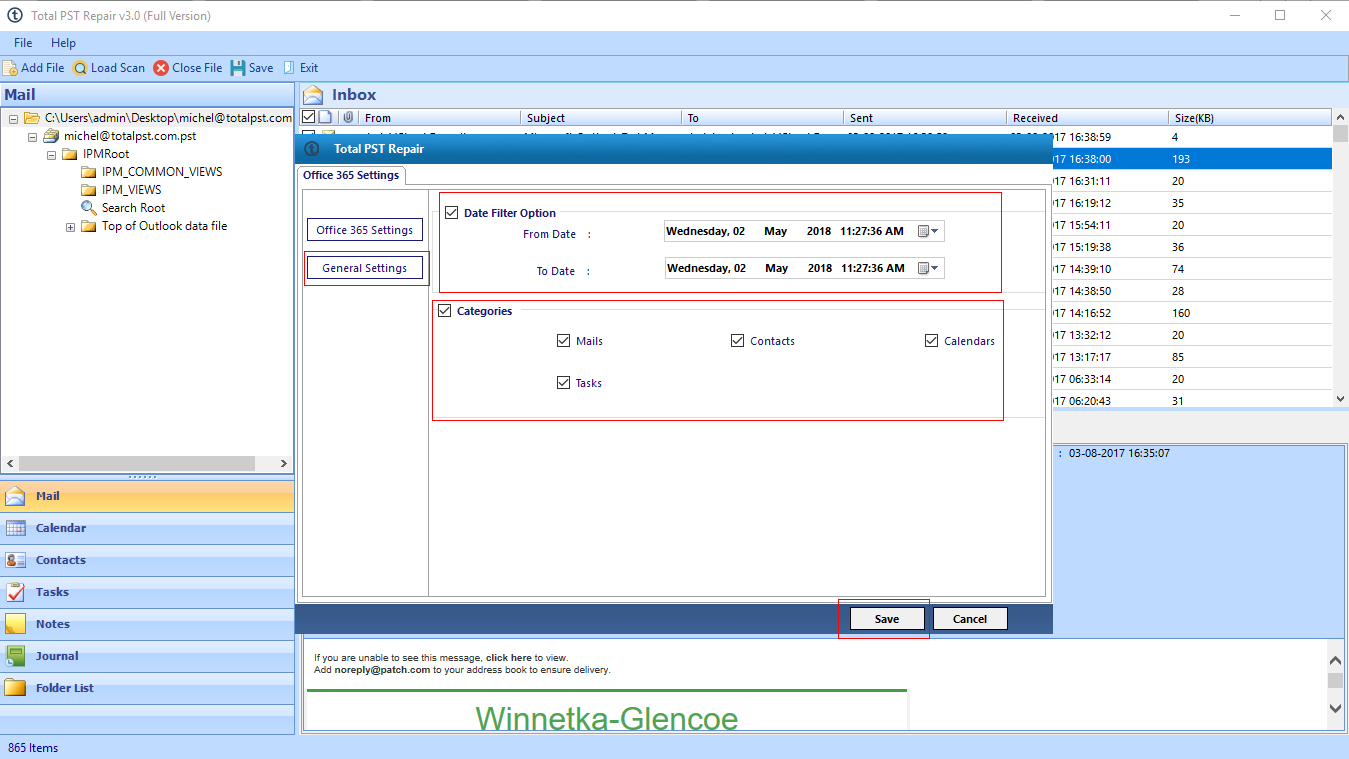Select the Calendar icon in navigation pane
Screen dimensions: 1349x759
pos(15,528)
